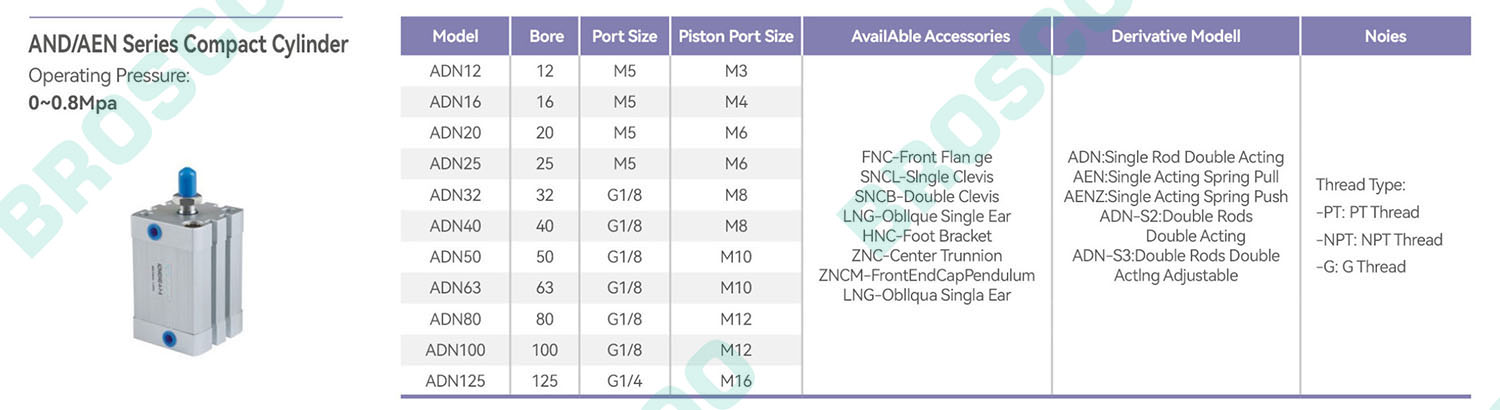Click the Derivative Modell header
The width and height of the screenshot is (1500, 410).
[x=1176, y=36]
